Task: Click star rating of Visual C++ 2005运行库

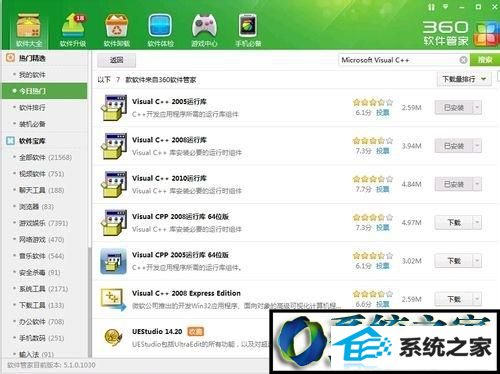Action: [x=373, y=102]
